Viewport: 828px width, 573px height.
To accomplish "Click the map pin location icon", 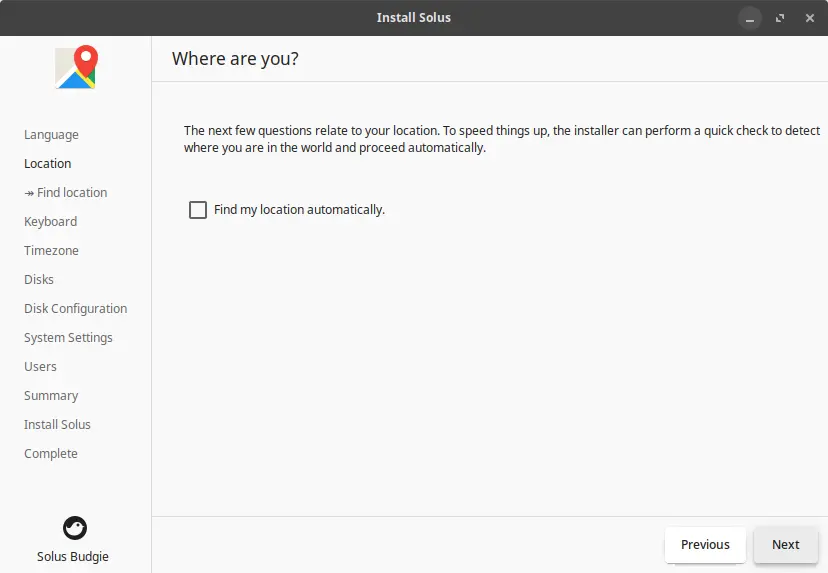I will [76, 67].
